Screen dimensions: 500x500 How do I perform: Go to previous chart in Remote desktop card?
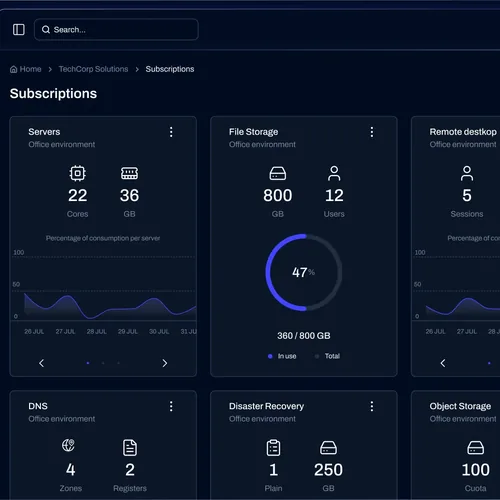443,363
